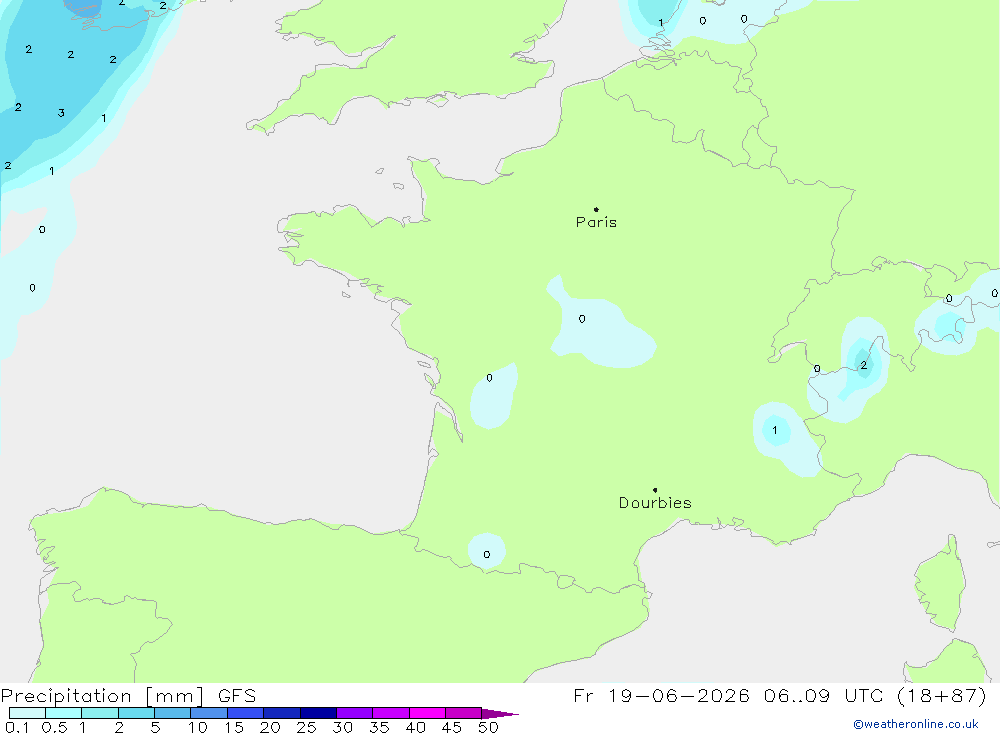Image resolution: width=1000 pixels, height=733 pixels.
Task: Click the Paris city label
Action: [x=596, y=222]
